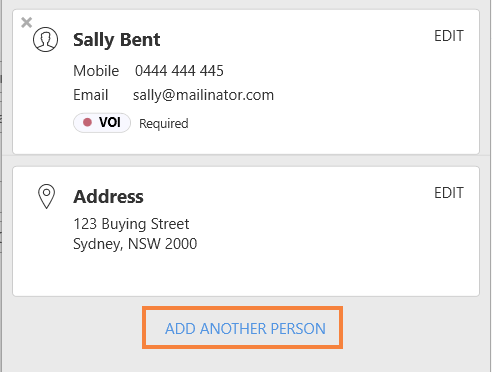
Task: Edit the Address card
Action: pyautogui.click(x=449, y=193)
